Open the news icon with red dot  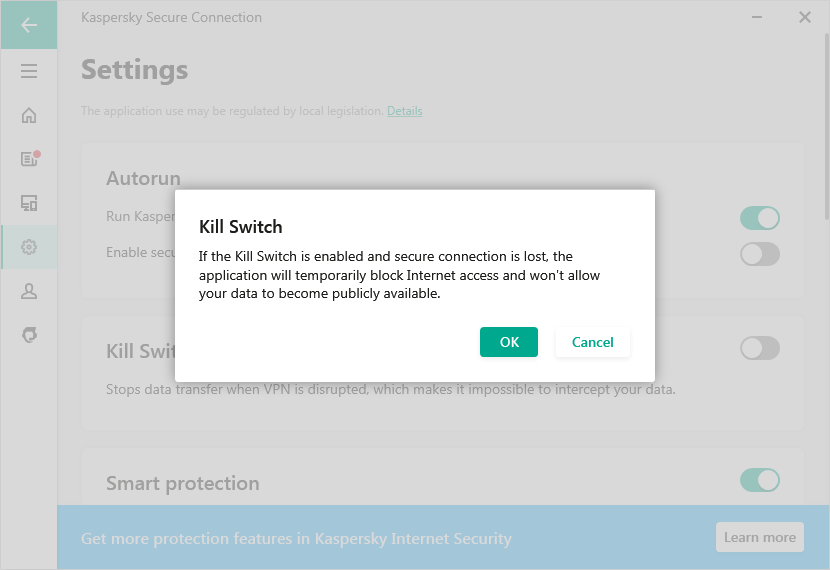[x=29, y=159]
